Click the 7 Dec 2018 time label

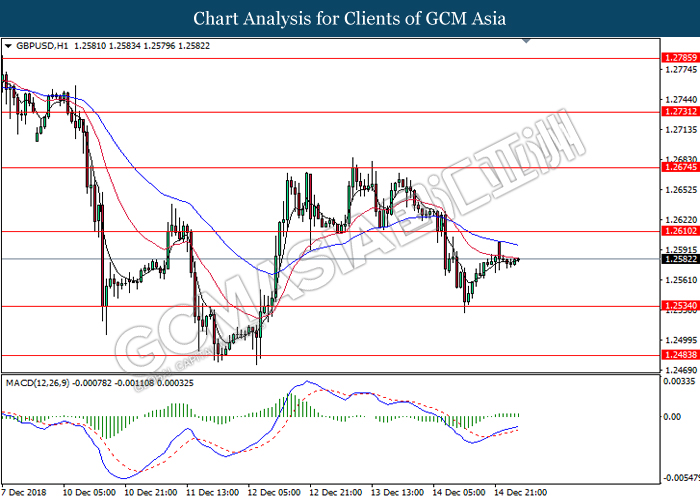pyautogui.click(x=24, y=492)
